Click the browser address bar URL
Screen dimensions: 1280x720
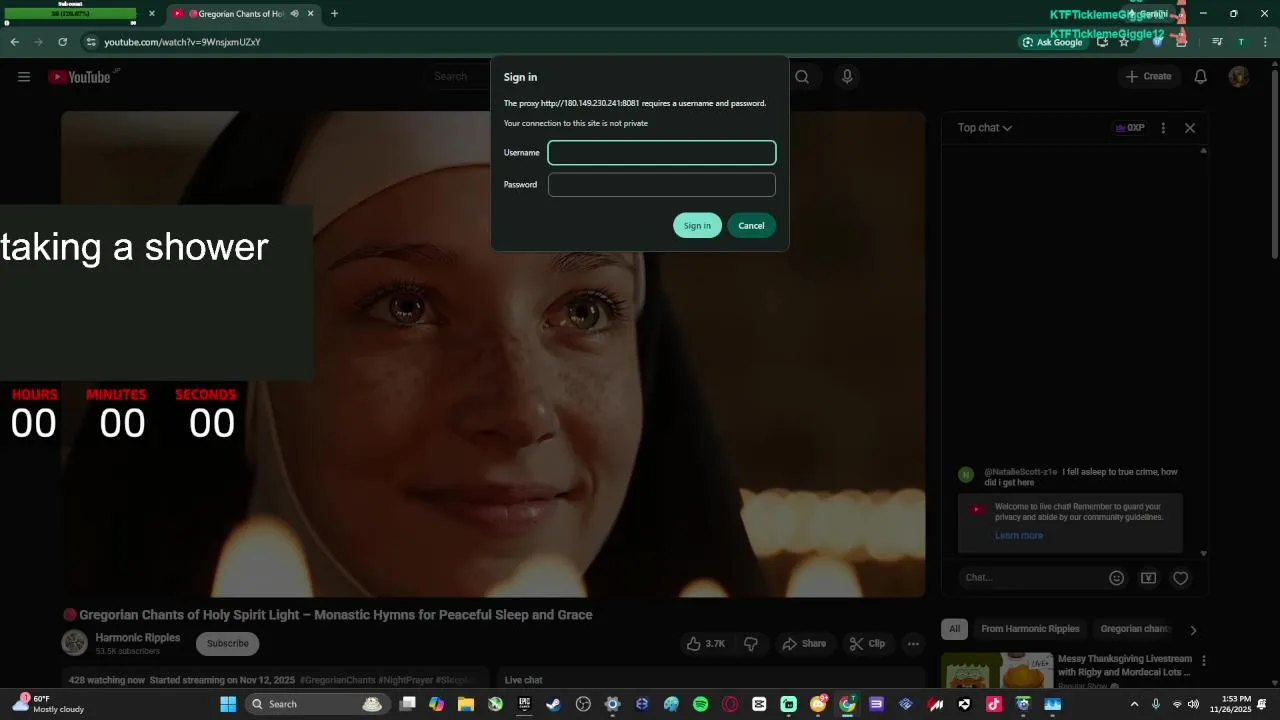[183, 42]
